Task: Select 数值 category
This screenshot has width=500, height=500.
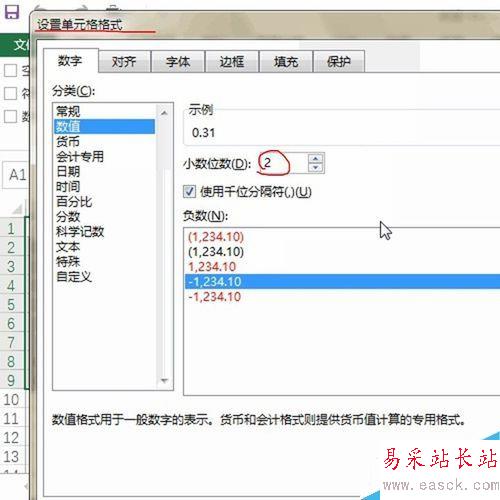Action: (104, 126)
